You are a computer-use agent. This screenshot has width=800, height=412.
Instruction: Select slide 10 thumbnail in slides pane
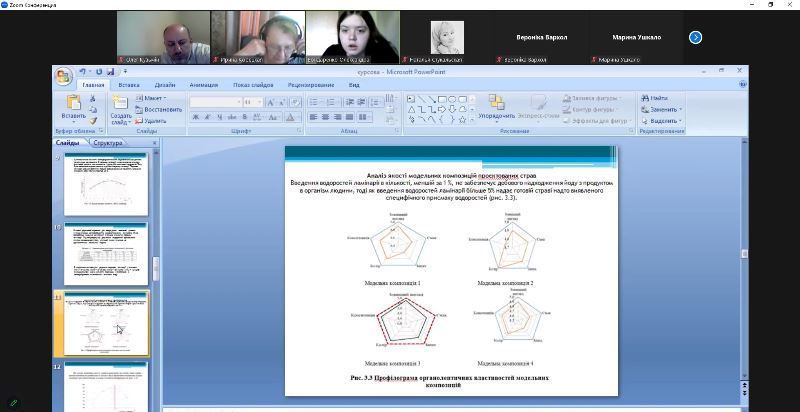tap(98, 253)
